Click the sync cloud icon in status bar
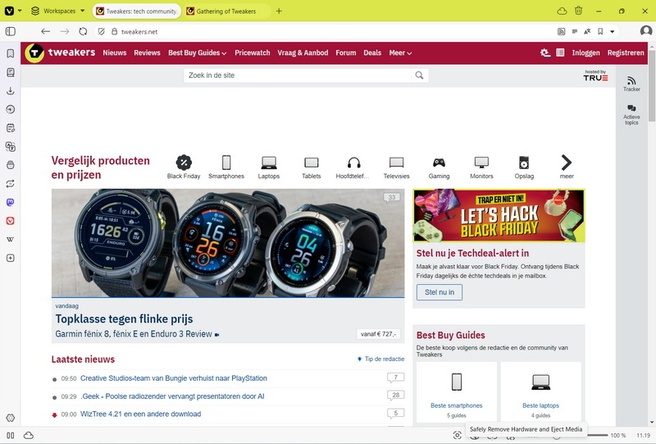This screenshot has height=444, width=656. pyautogui.click(x=28, y=435)
